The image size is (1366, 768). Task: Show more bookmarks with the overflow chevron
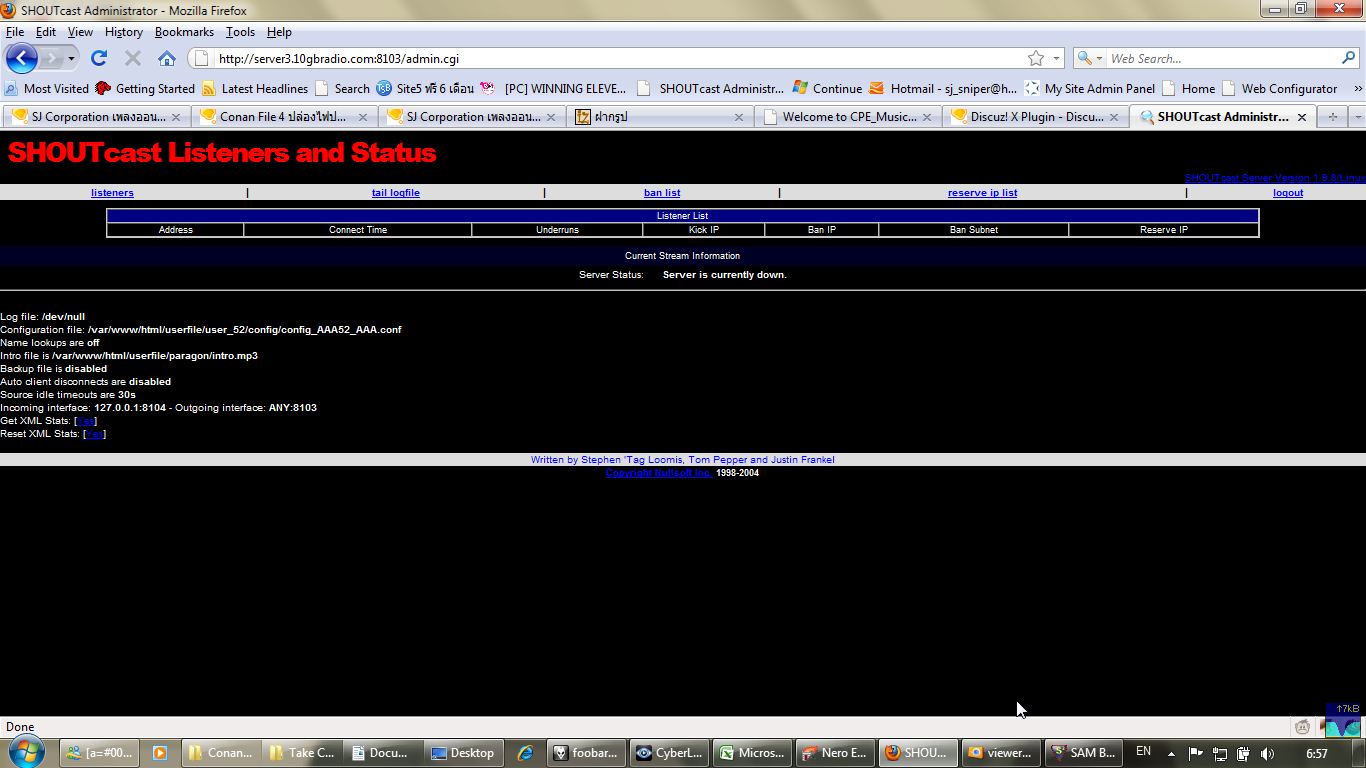point(1357,88)
